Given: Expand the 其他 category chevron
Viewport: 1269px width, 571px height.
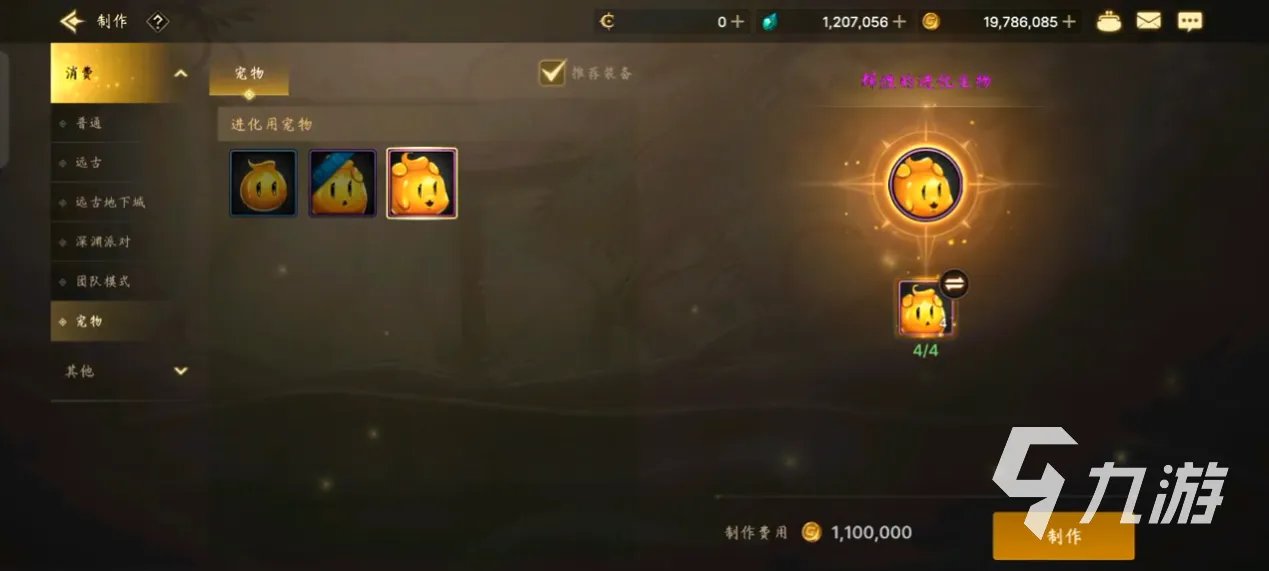Looking at the screenshot, I should (180, 371).
